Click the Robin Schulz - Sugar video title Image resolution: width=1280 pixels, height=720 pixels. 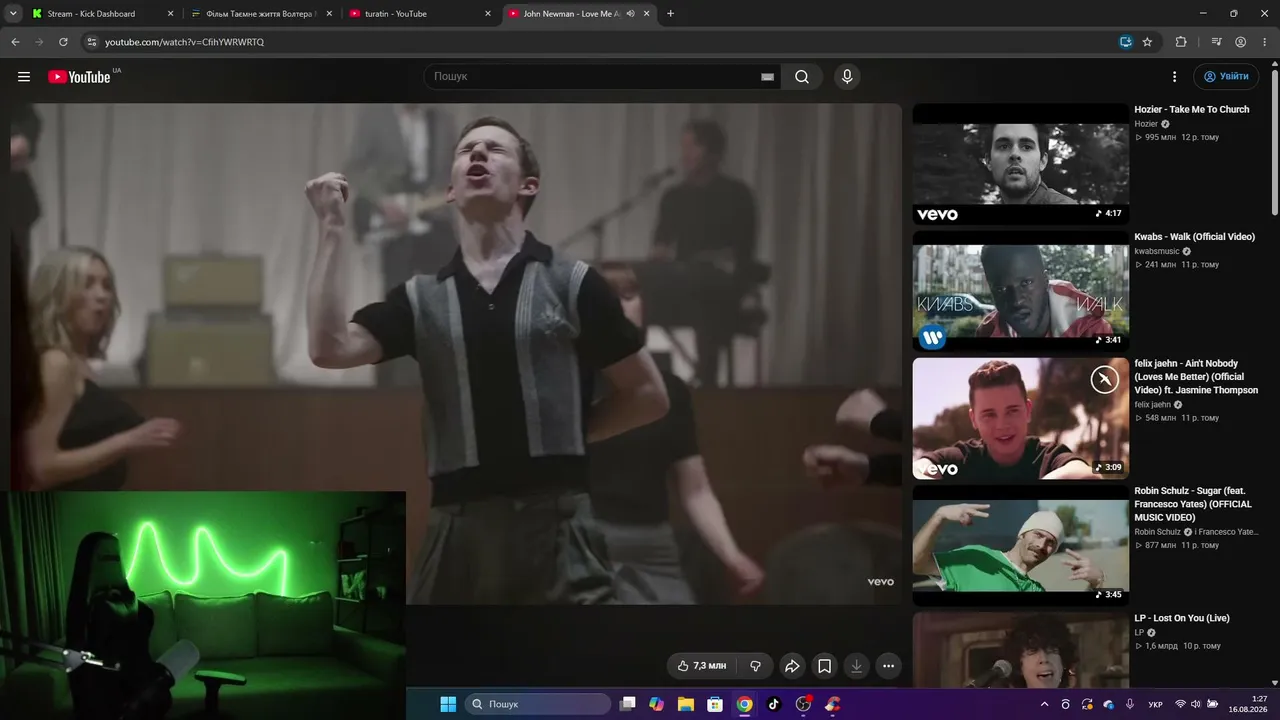[1194, 504]
